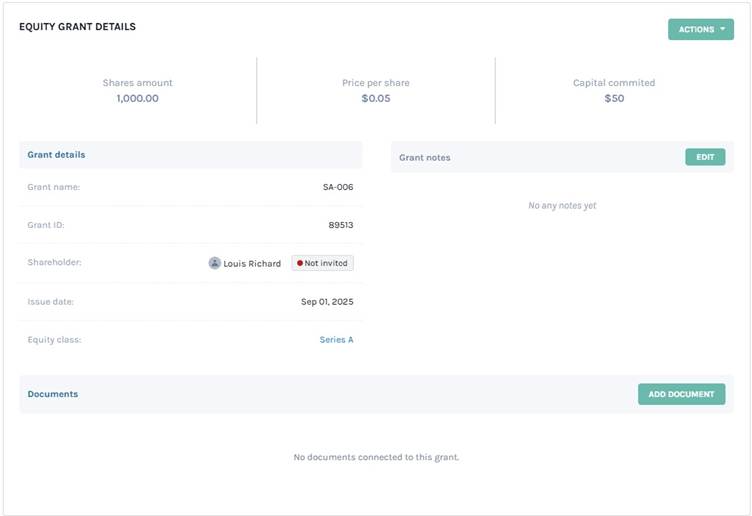Select the shareholder name Louis Richard
The height and width of the screenshot is (516, 752).
click(251, 264)
